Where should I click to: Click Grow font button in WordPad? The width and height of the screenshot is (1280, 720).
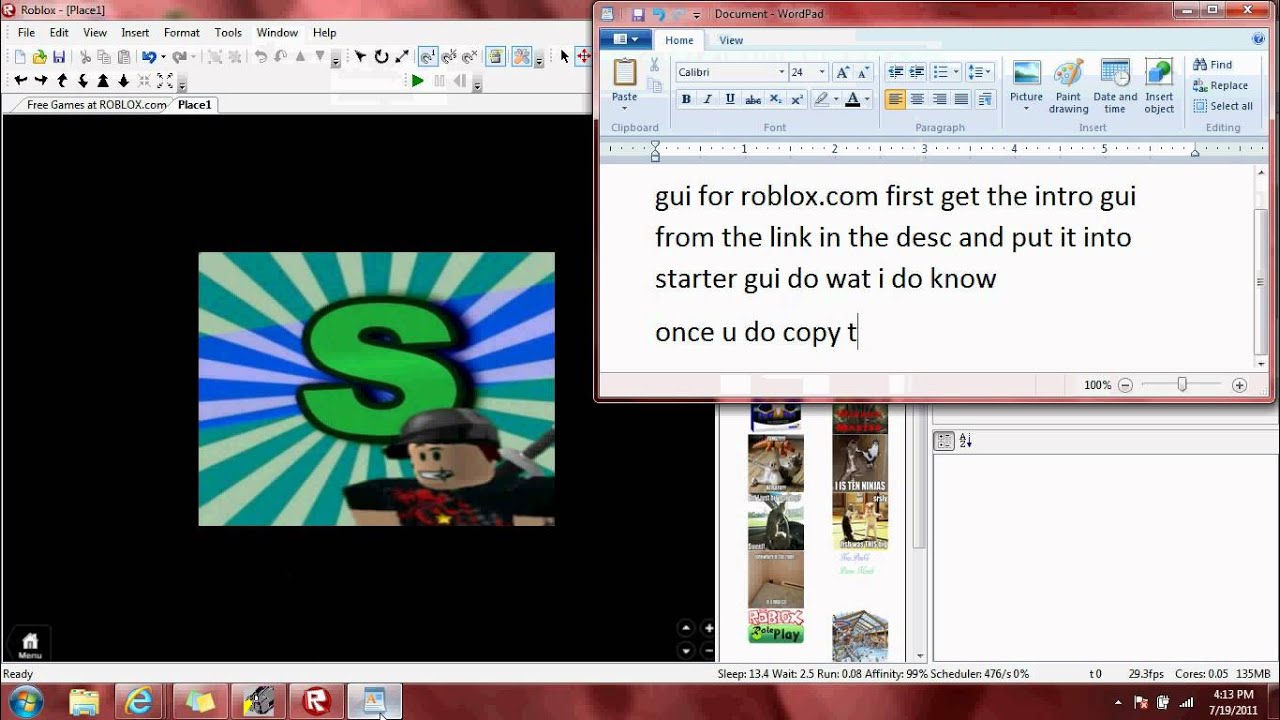click(x=842, y=72)
